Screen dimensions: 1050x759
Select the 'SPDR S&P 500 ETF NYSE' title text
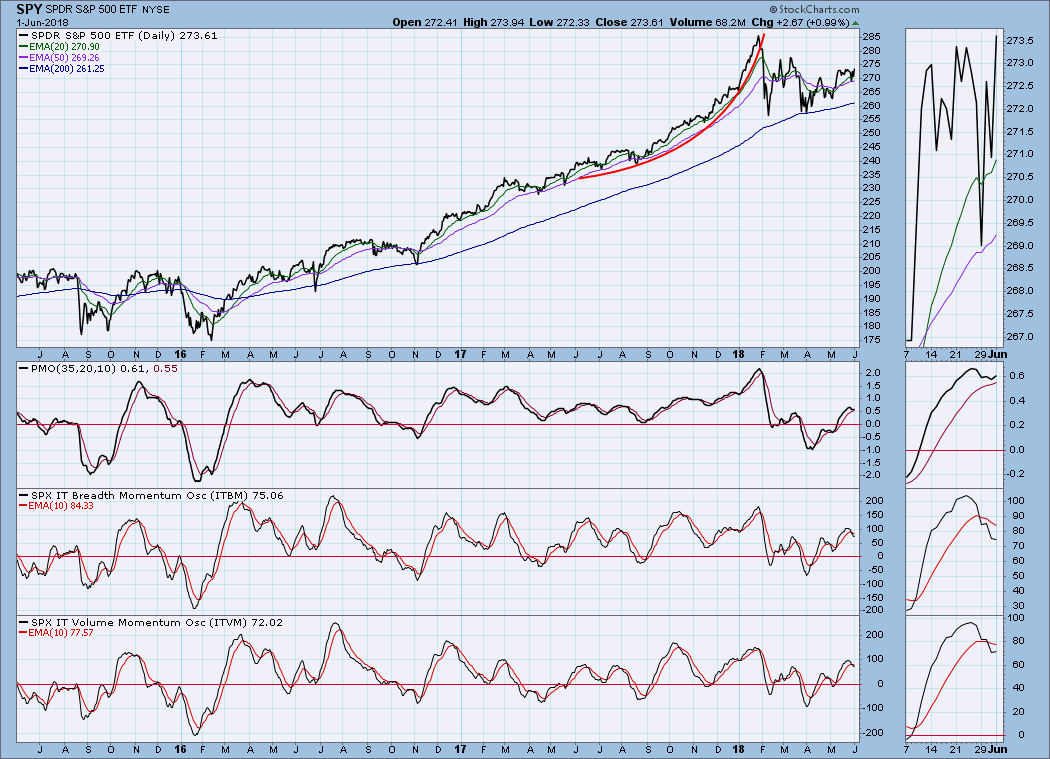pos(107,10)
